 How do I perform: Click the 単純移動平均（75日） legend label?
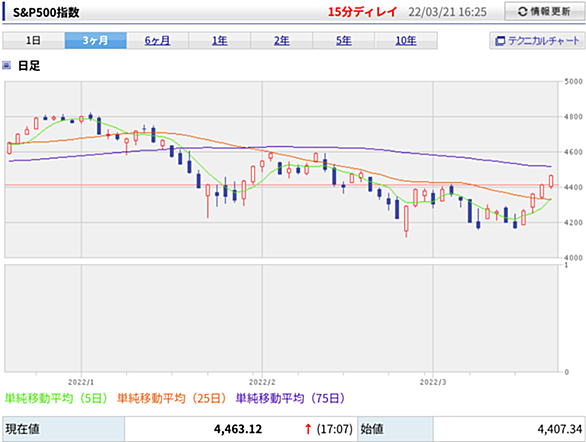pos(290,398)
